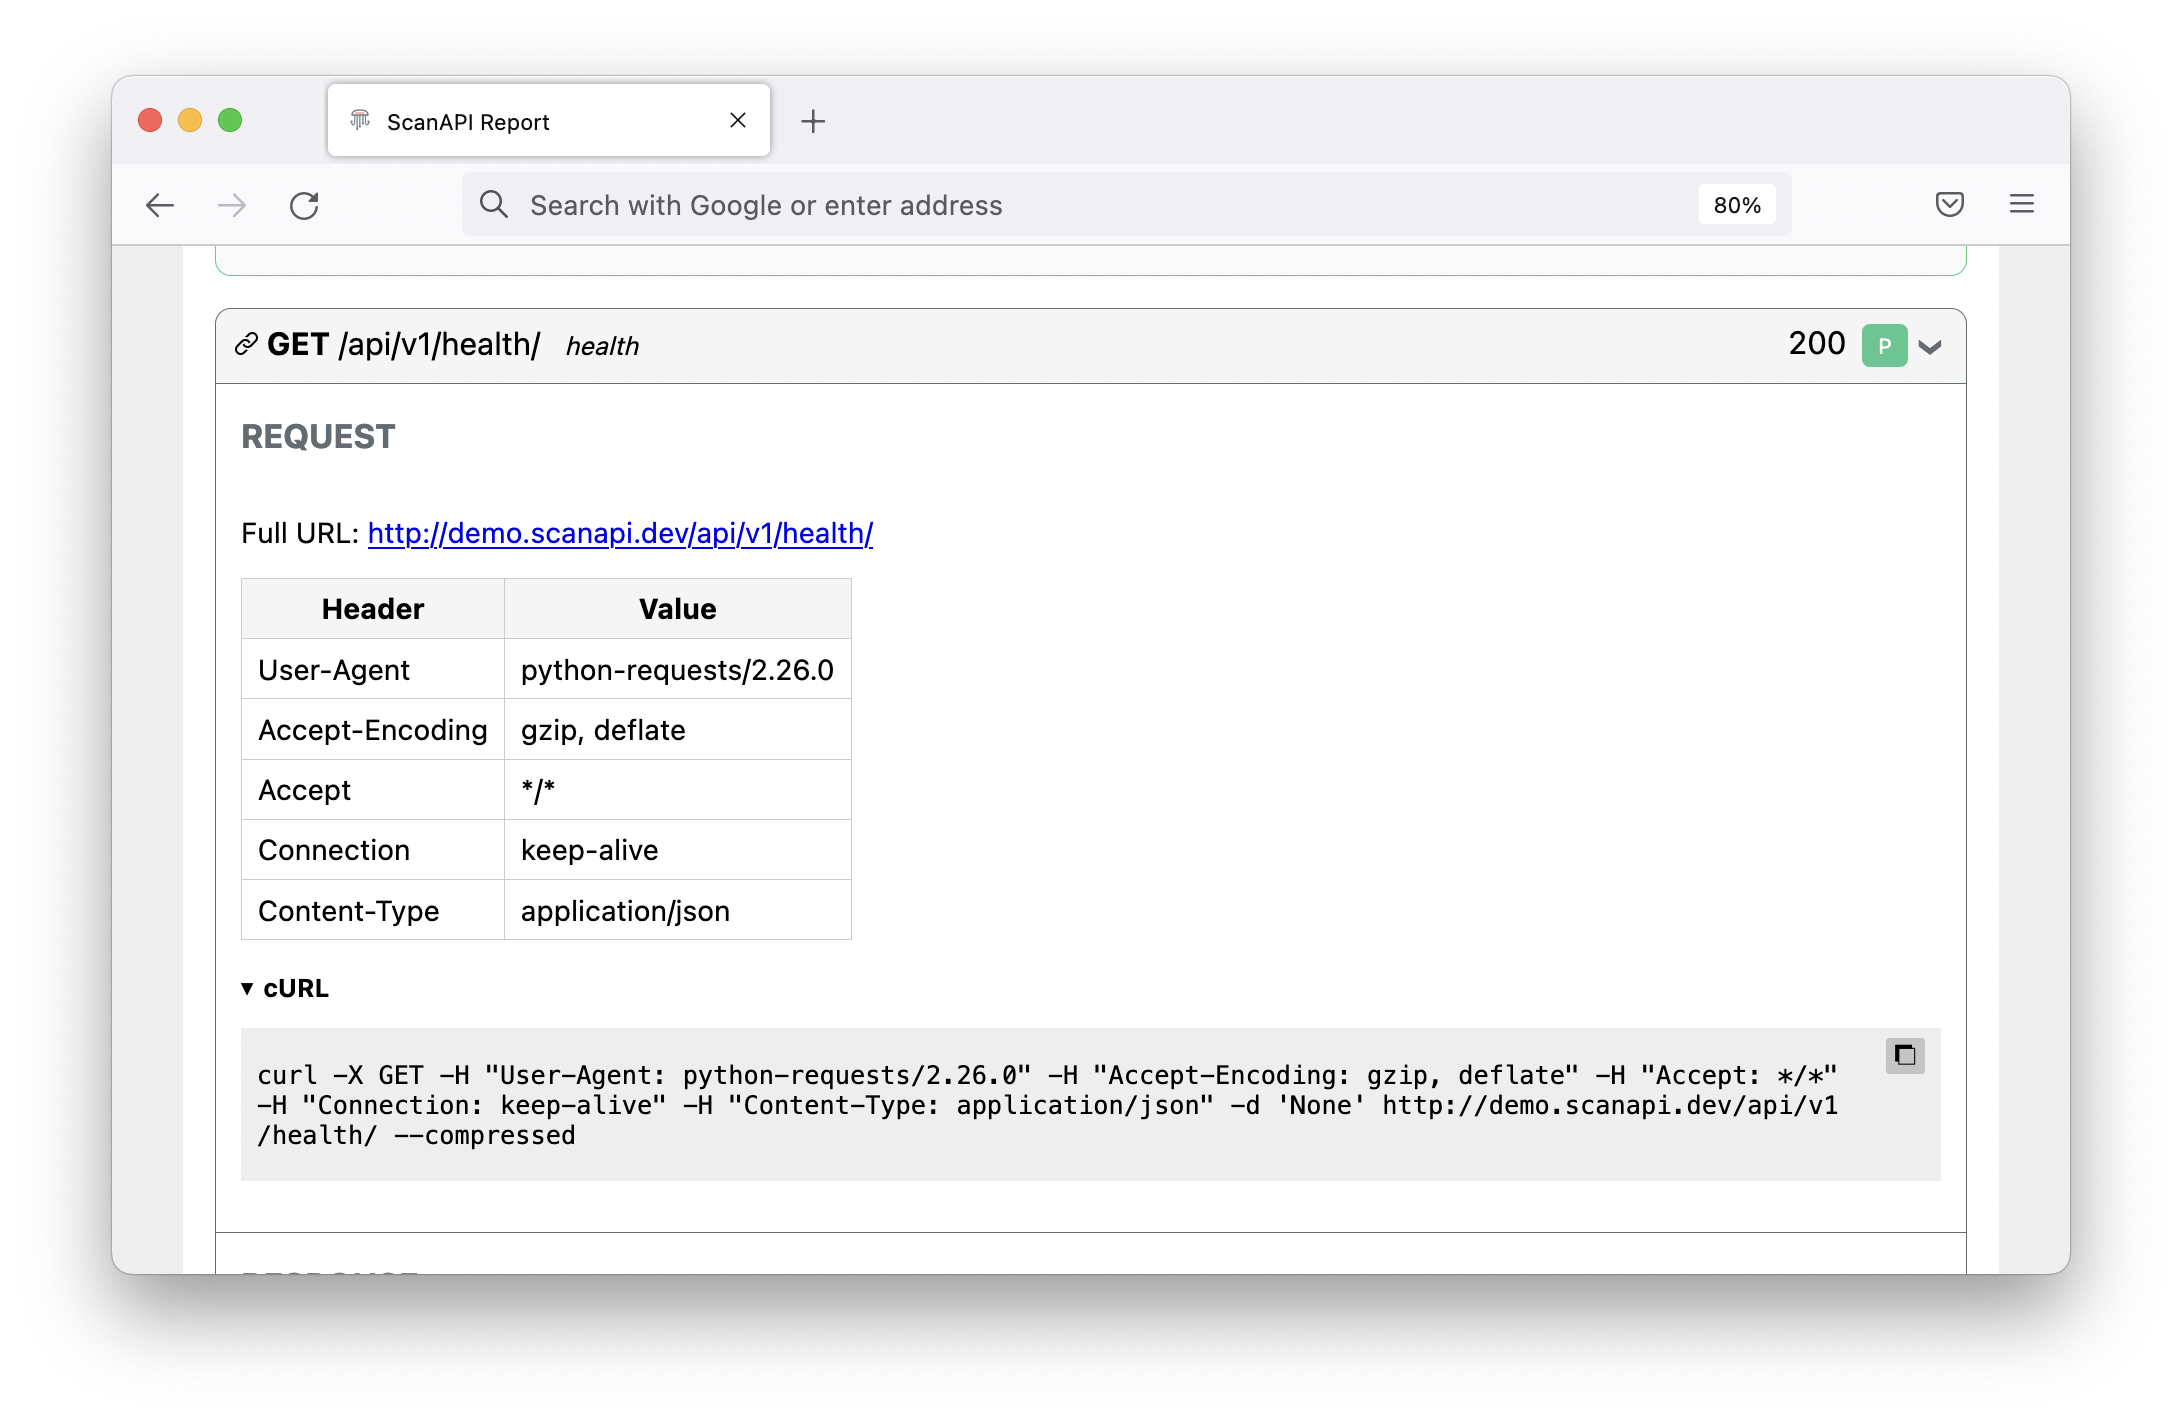The image size is (2182, 1422).
Task: Click the green P passed badge
Action: (1884, 346)
